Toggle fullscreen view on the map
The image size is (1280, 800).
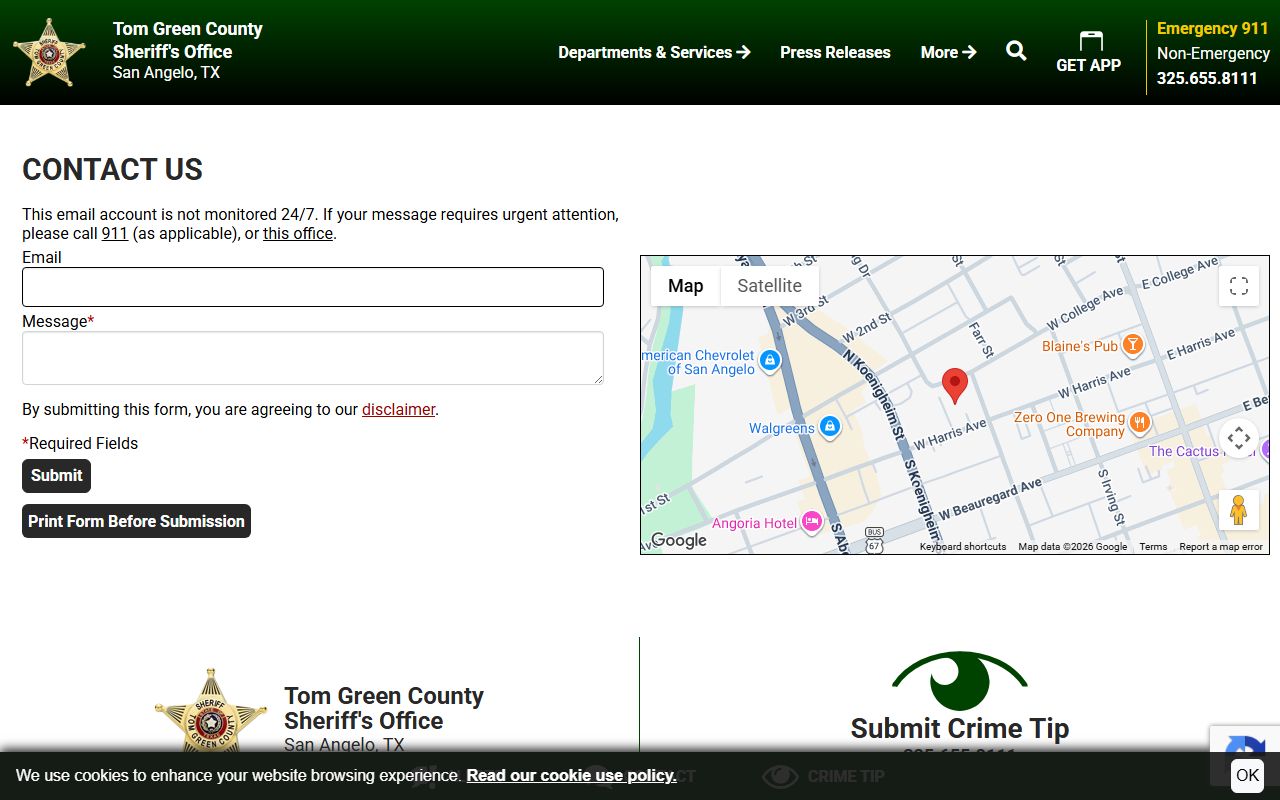pos(1239,286)
